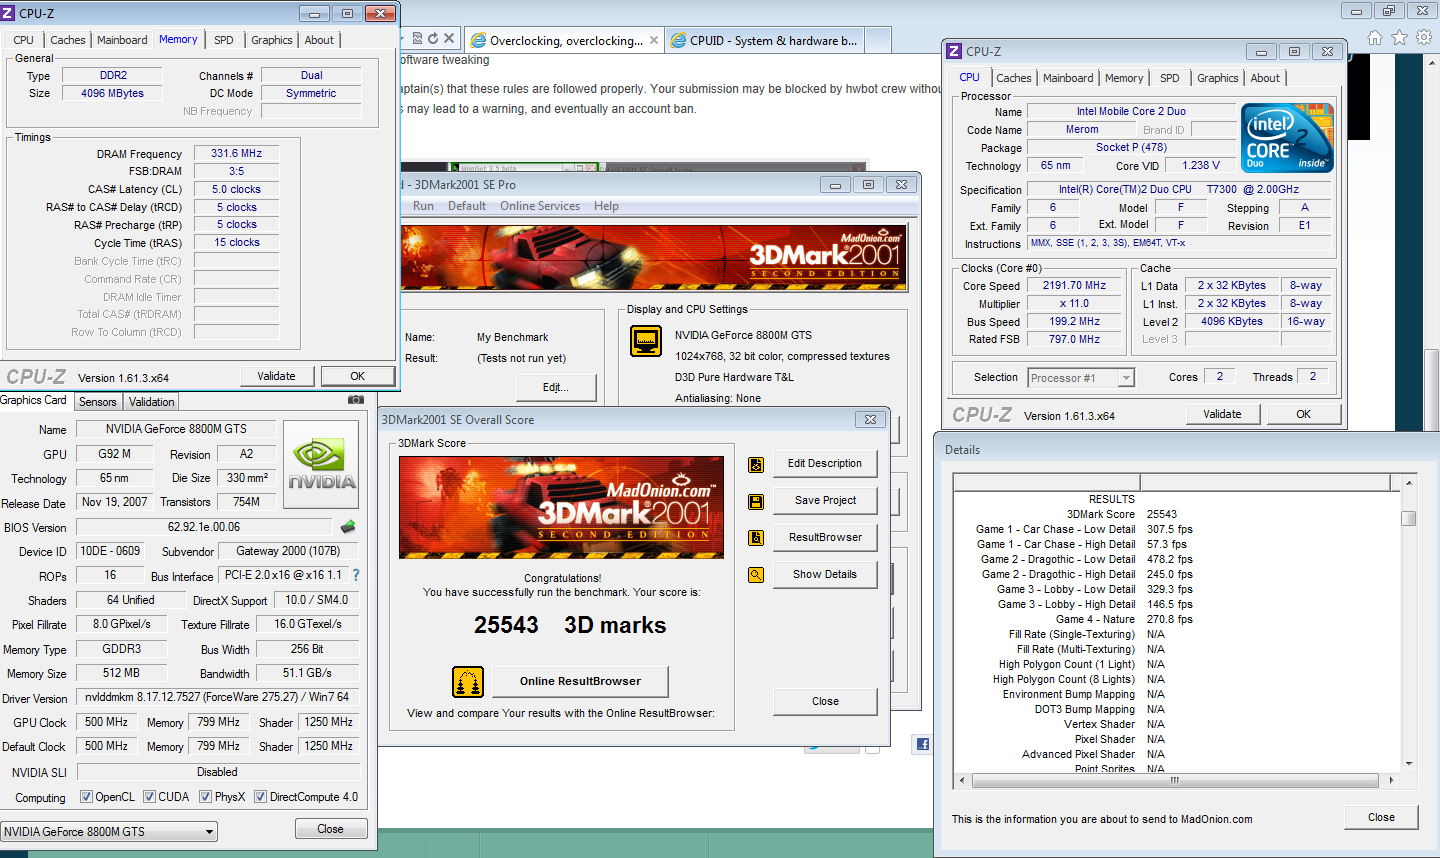Click the NVIDIA logo in GPU-Z
The image size is (1440, 858).
tap(321, 464)
